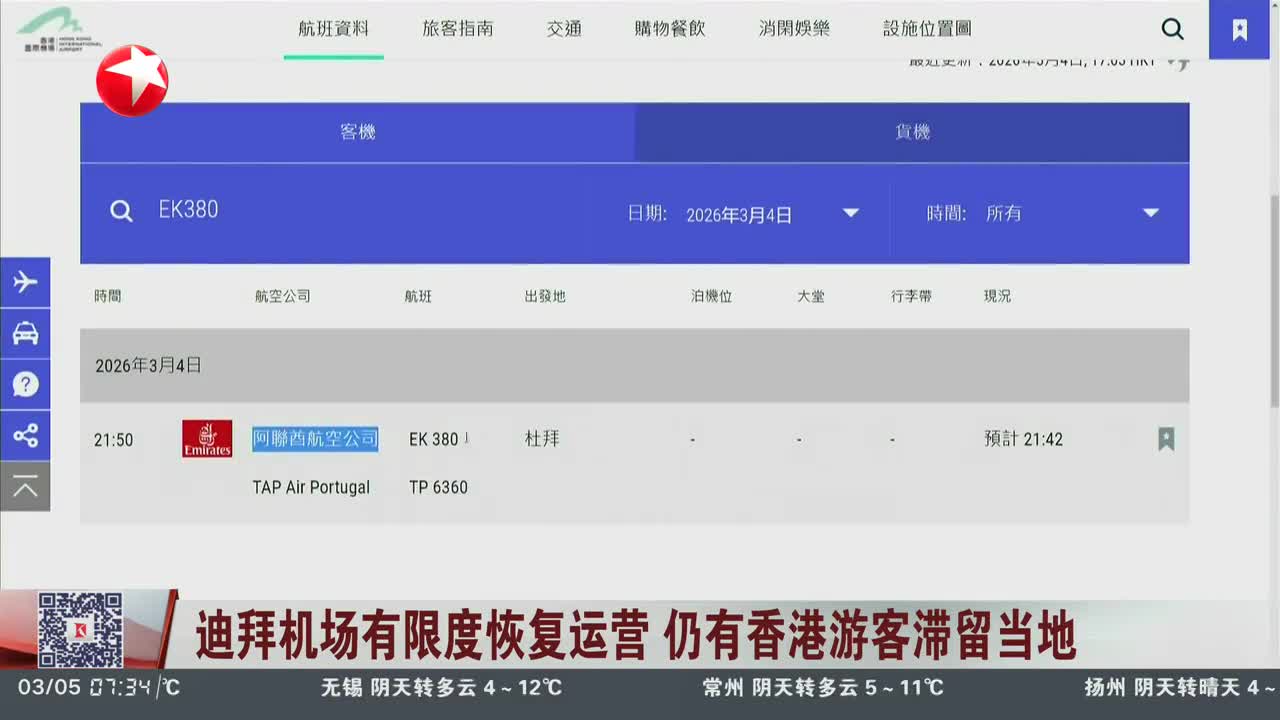Image resolution: width=1280 pixels, height=720 pixels.
Task: Open the taxi transport icon in sidebar
Action: [x=25, y=333]
